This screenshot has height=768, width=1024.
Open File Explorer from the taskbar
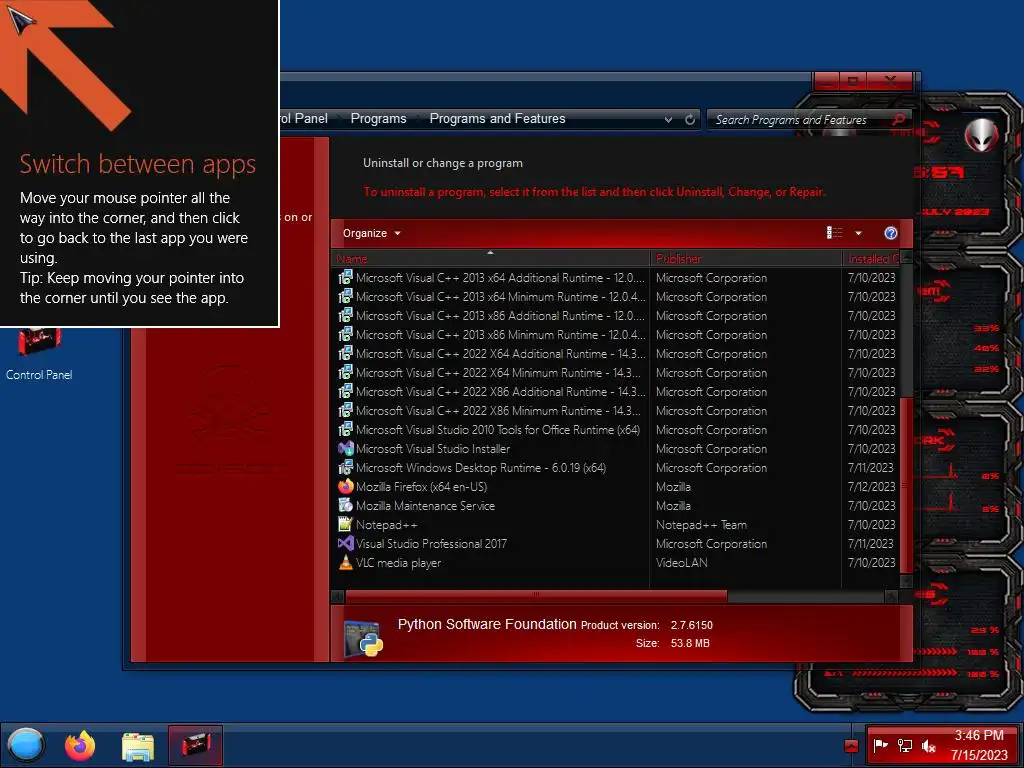point(138,746)
